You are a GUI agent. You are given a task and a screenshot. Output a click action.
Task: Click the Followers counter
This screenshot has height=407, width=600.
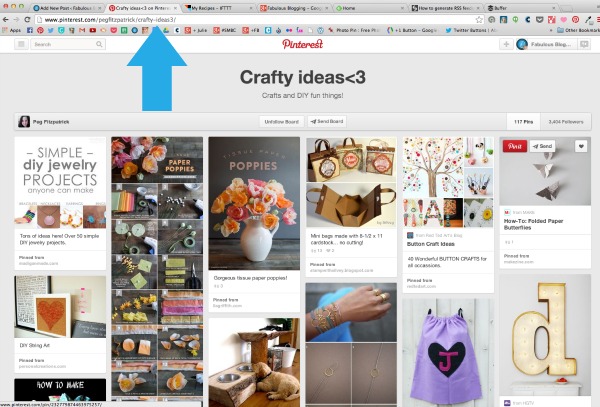[x=566, y=122]
